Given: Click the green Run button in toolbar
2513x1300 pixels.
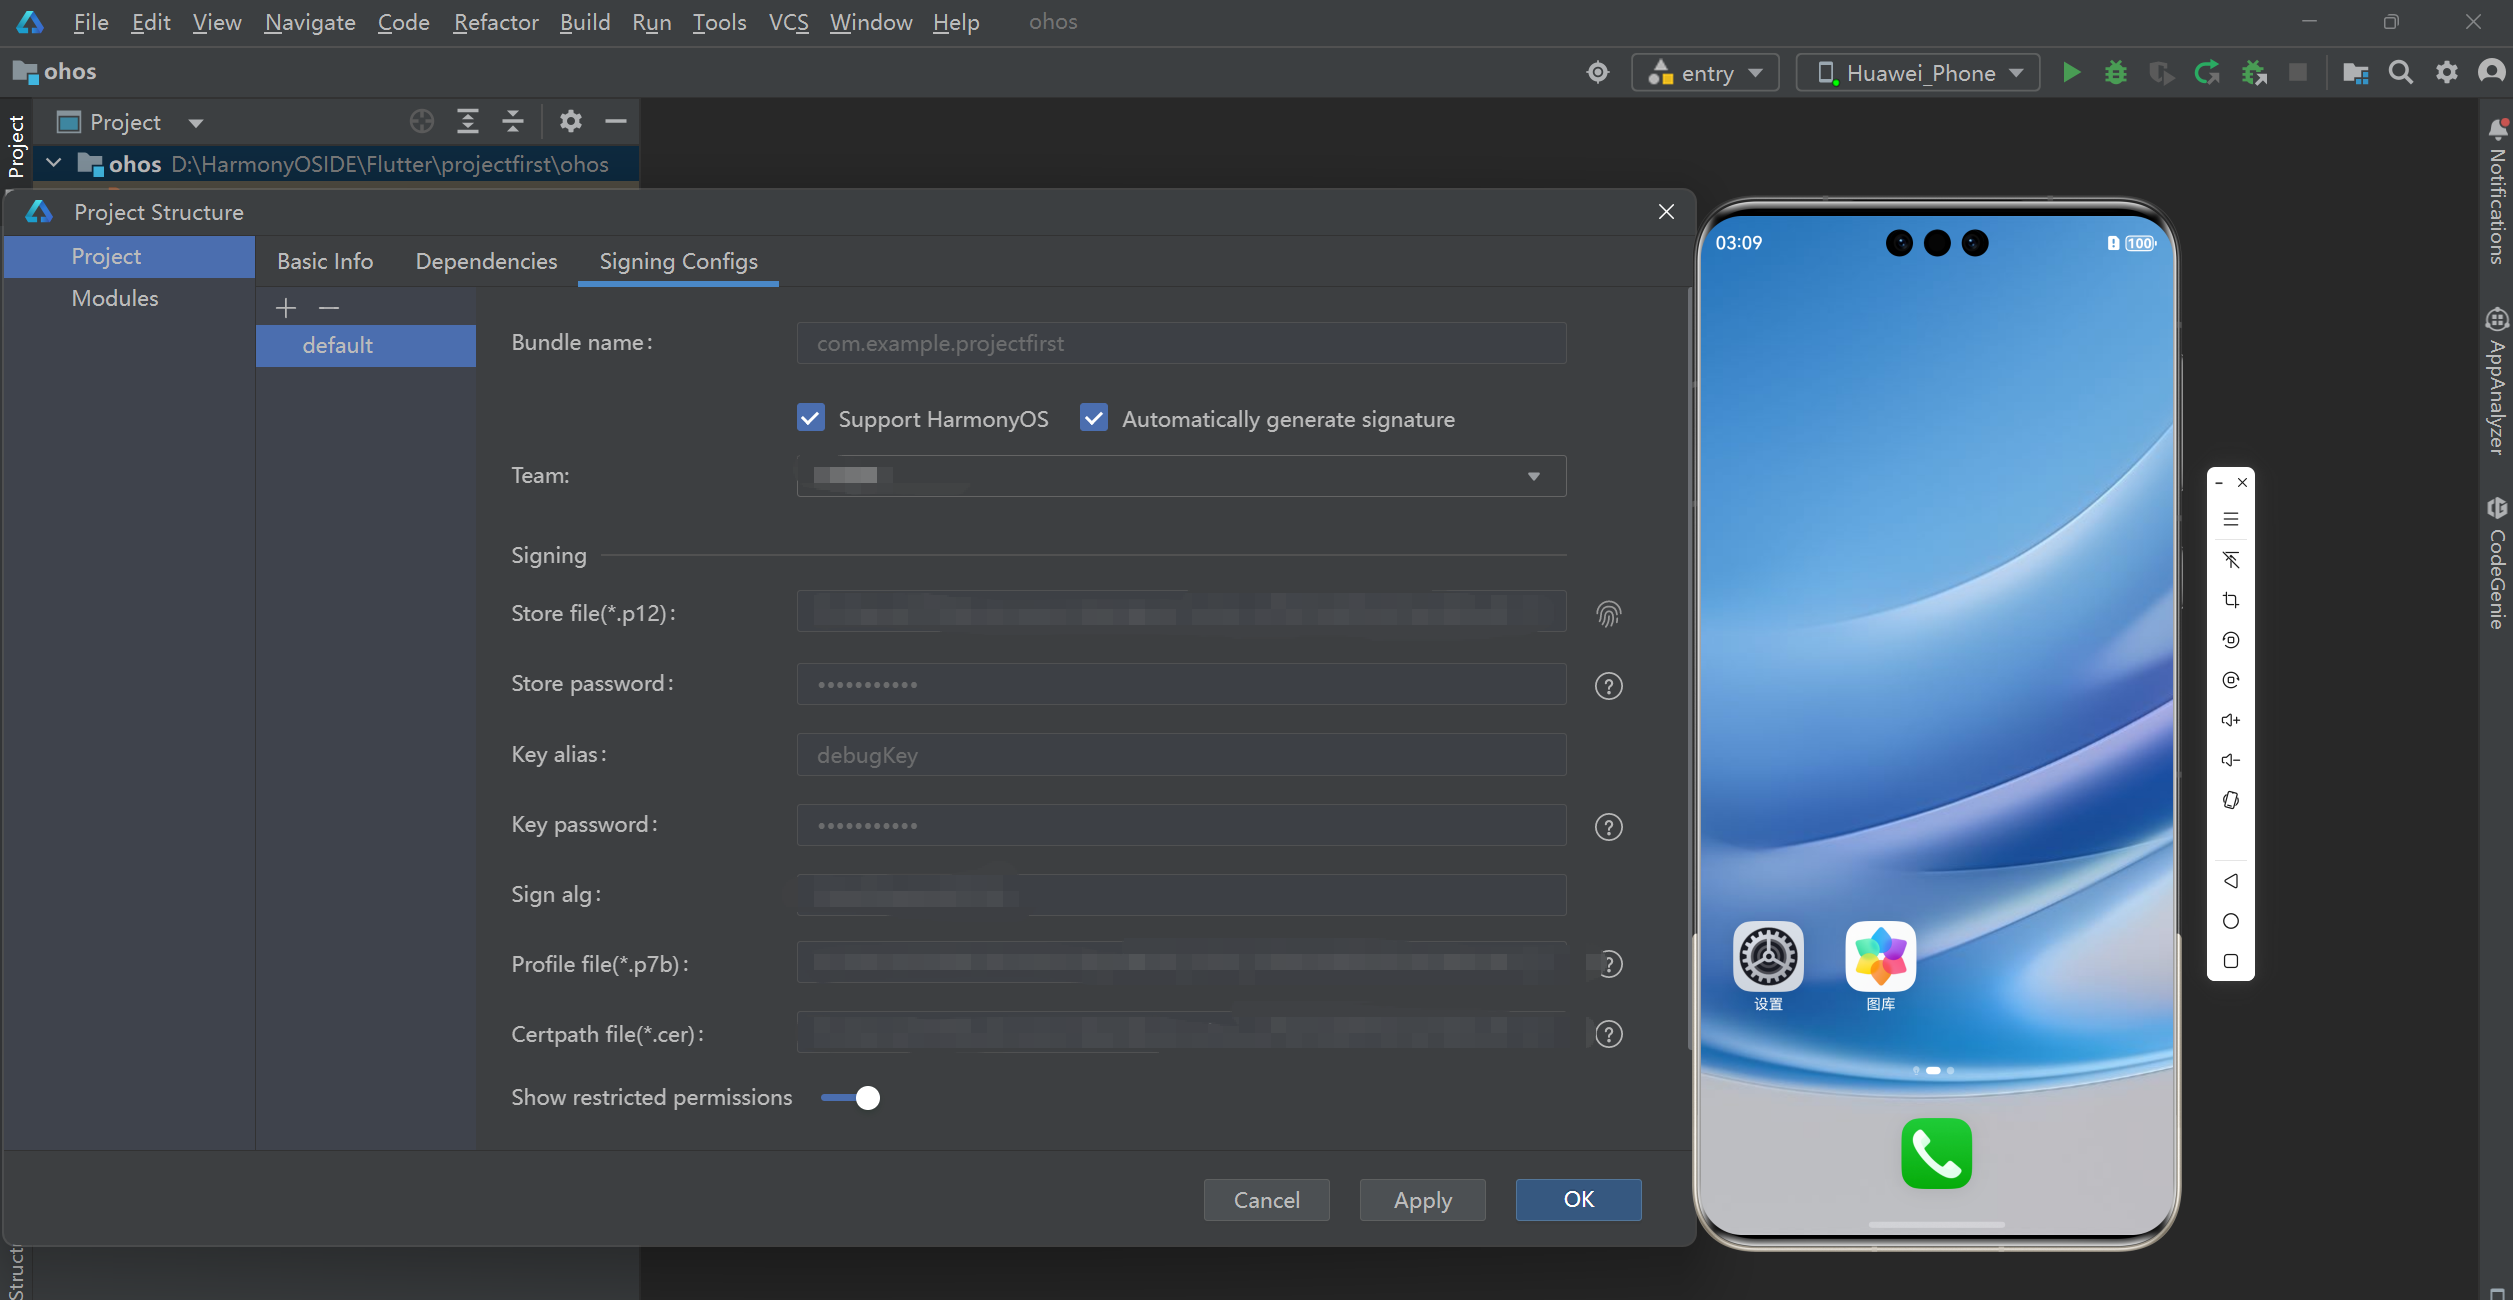Looking at the screenshot, I should click(2071, 73).
